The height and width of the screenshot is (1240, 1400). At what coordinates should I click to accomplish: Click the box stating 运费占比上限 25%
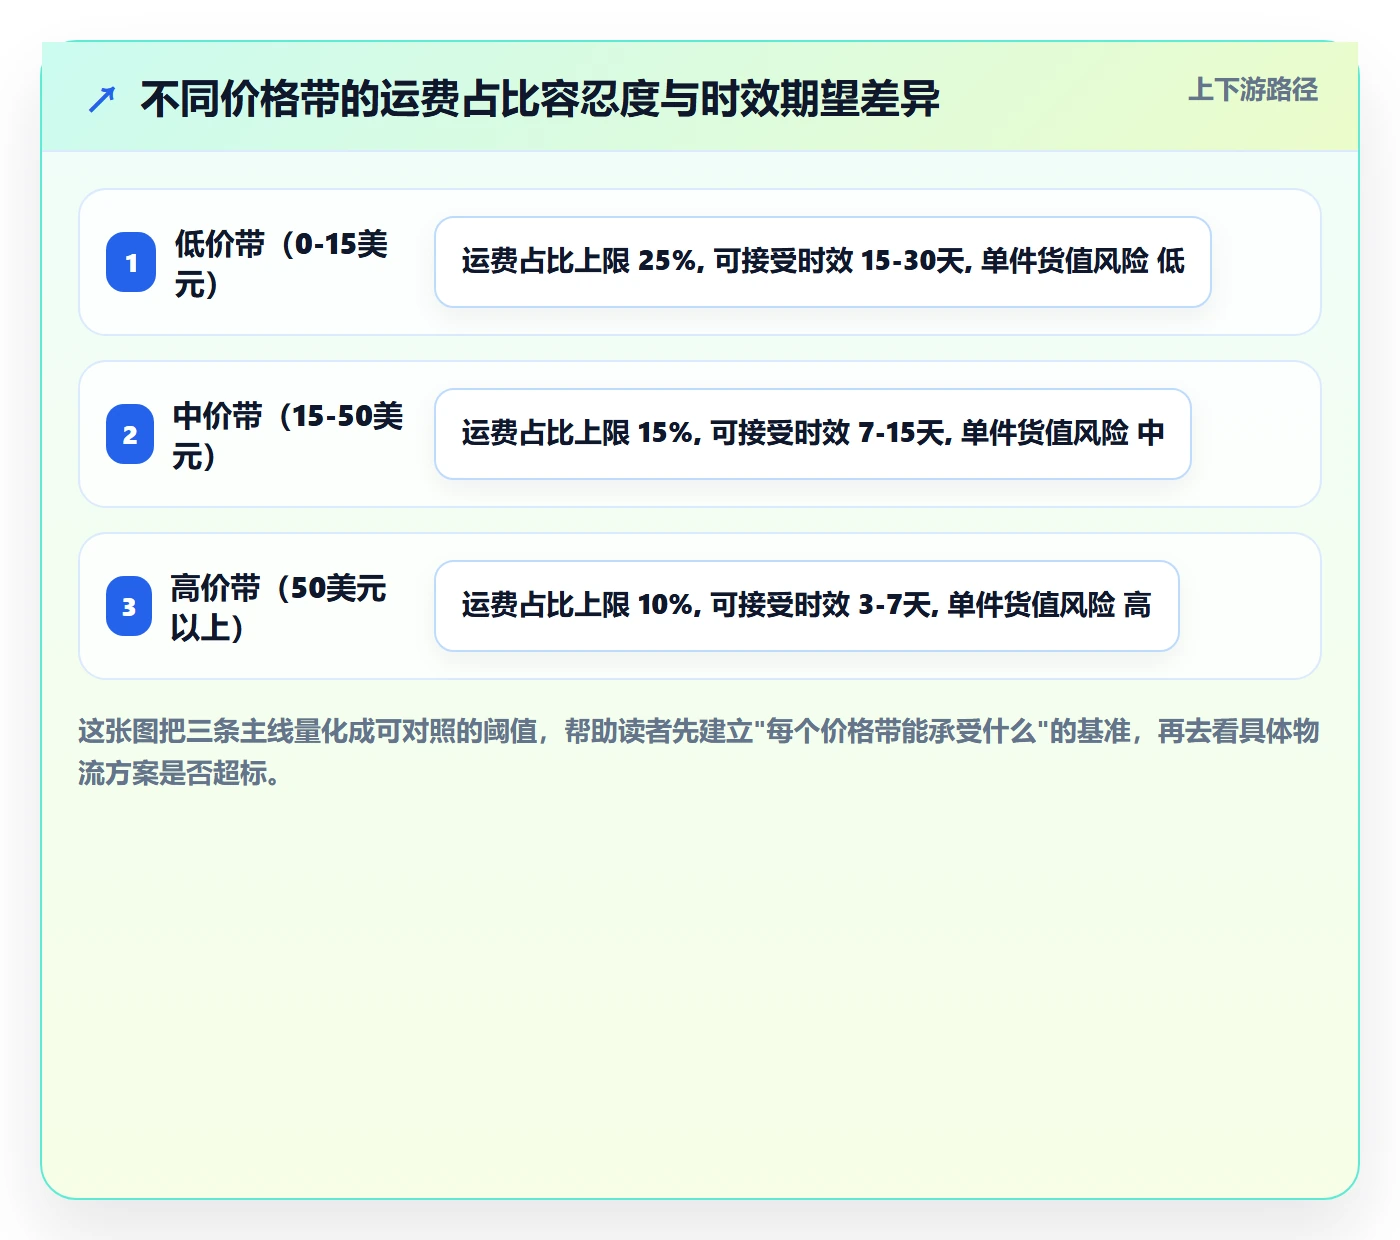[x=823, y=262]
